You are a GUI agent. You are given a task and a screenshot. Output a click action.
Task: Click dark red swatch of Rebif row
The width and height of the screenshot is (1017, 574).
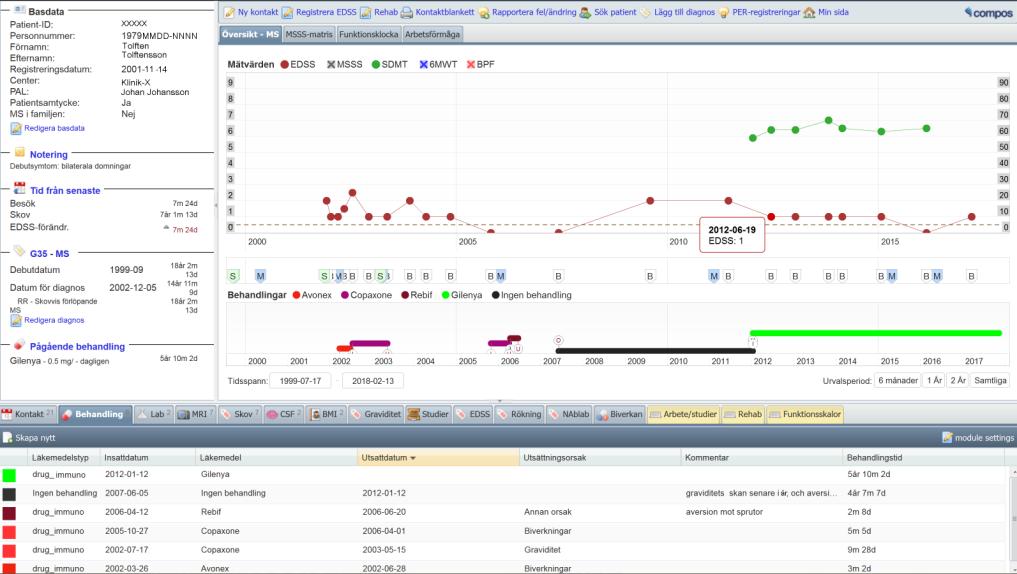pyautogui.click(x=9, y=513)
